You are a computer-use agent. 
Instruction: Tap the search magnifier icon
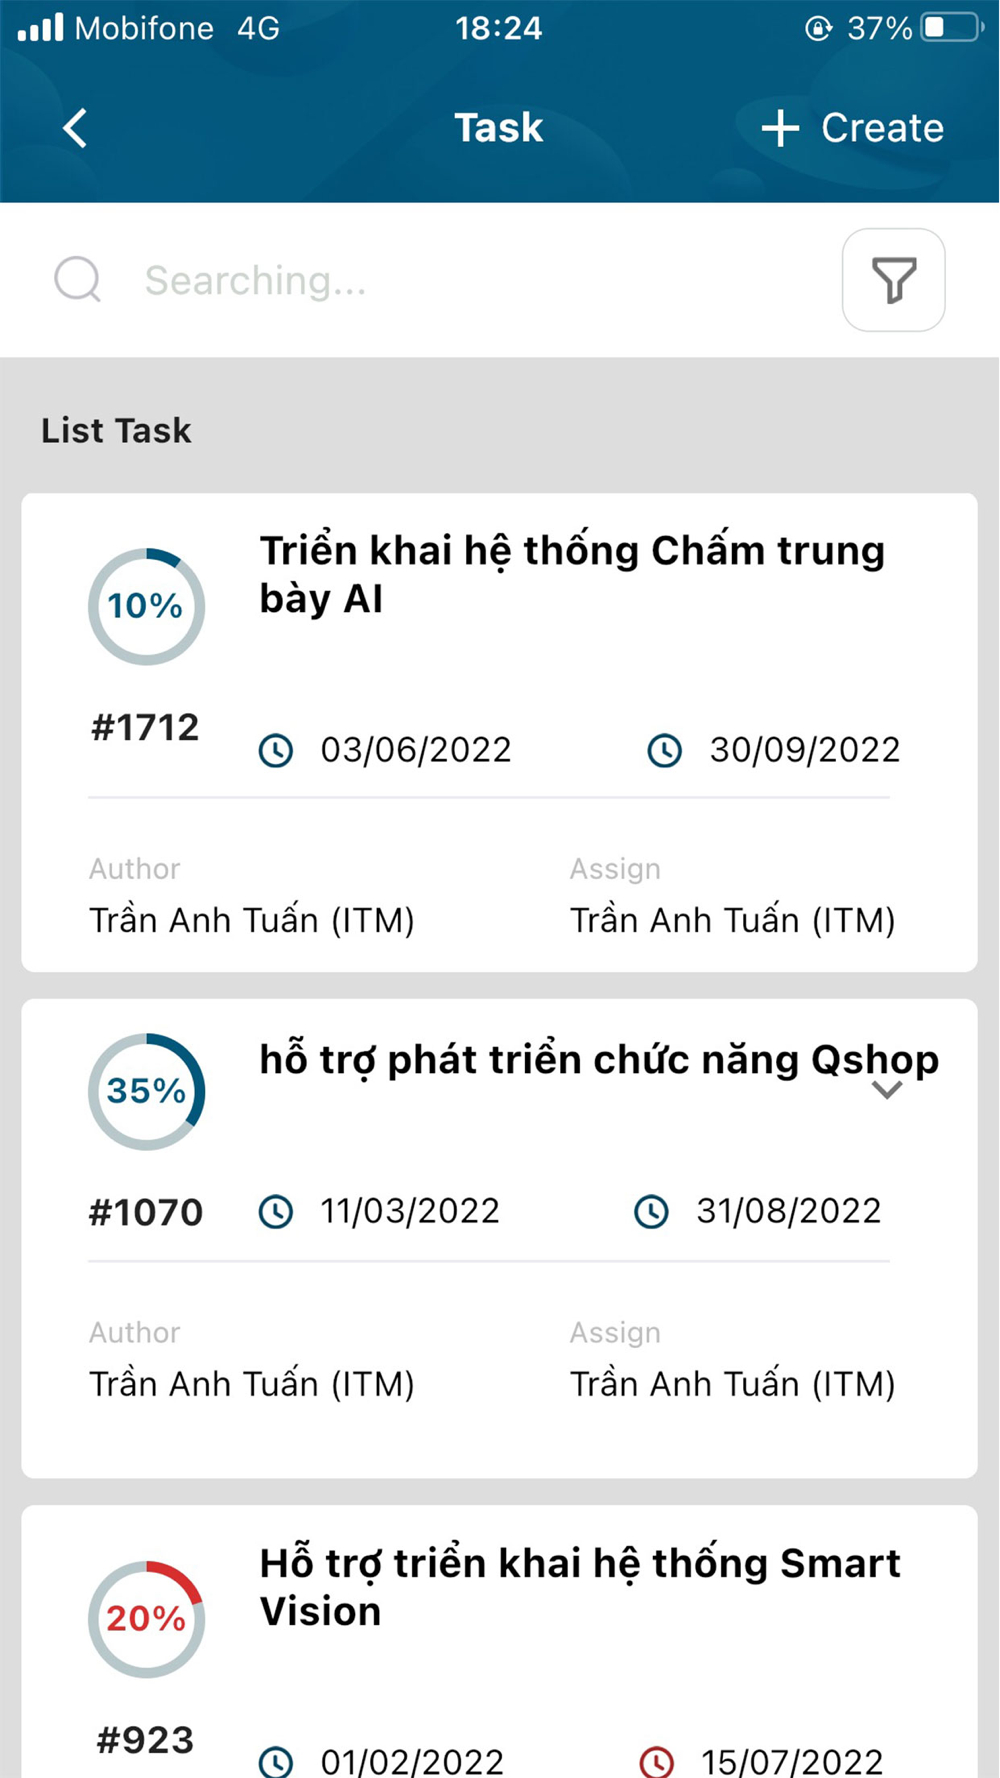point(78,279)
